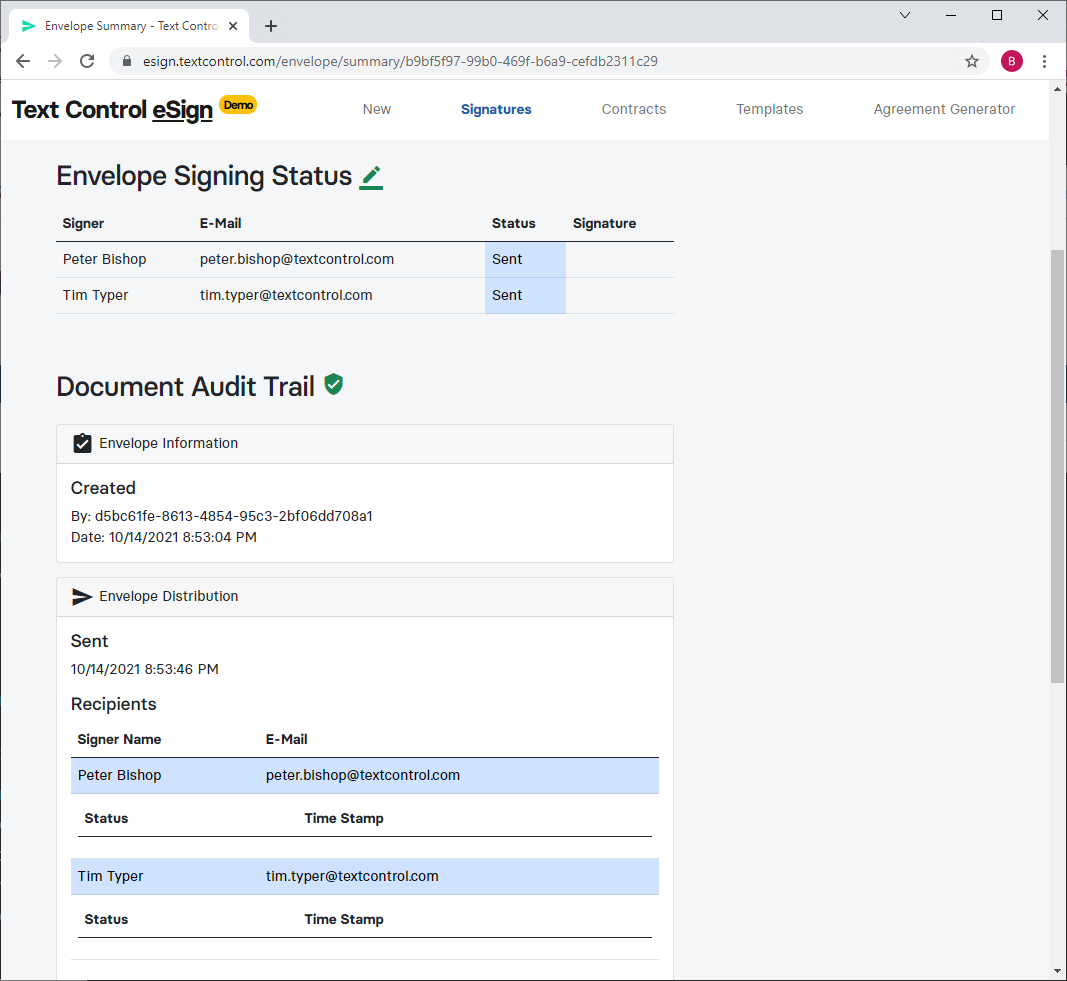Open the B profile avatar menu
The image size is (1067, 981).
click(1012, 61)
